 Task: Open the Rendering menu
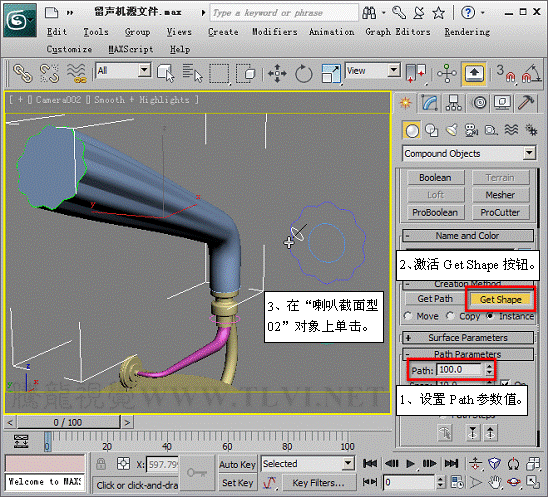467,32
